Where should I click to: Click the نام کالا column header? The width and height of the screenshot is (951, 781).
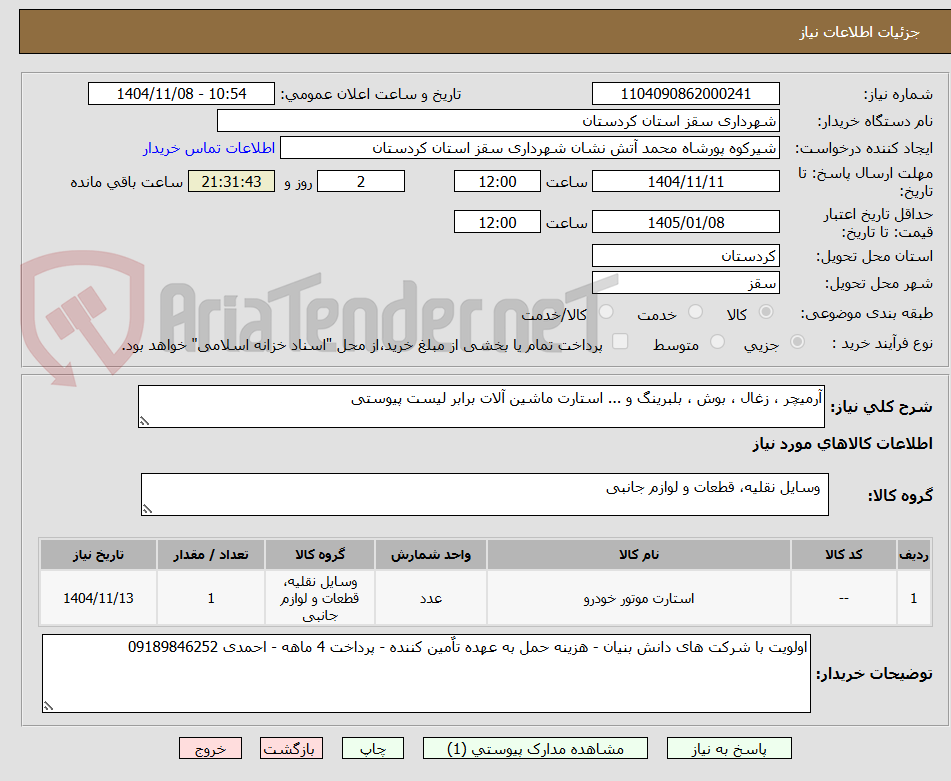(639, 554)
